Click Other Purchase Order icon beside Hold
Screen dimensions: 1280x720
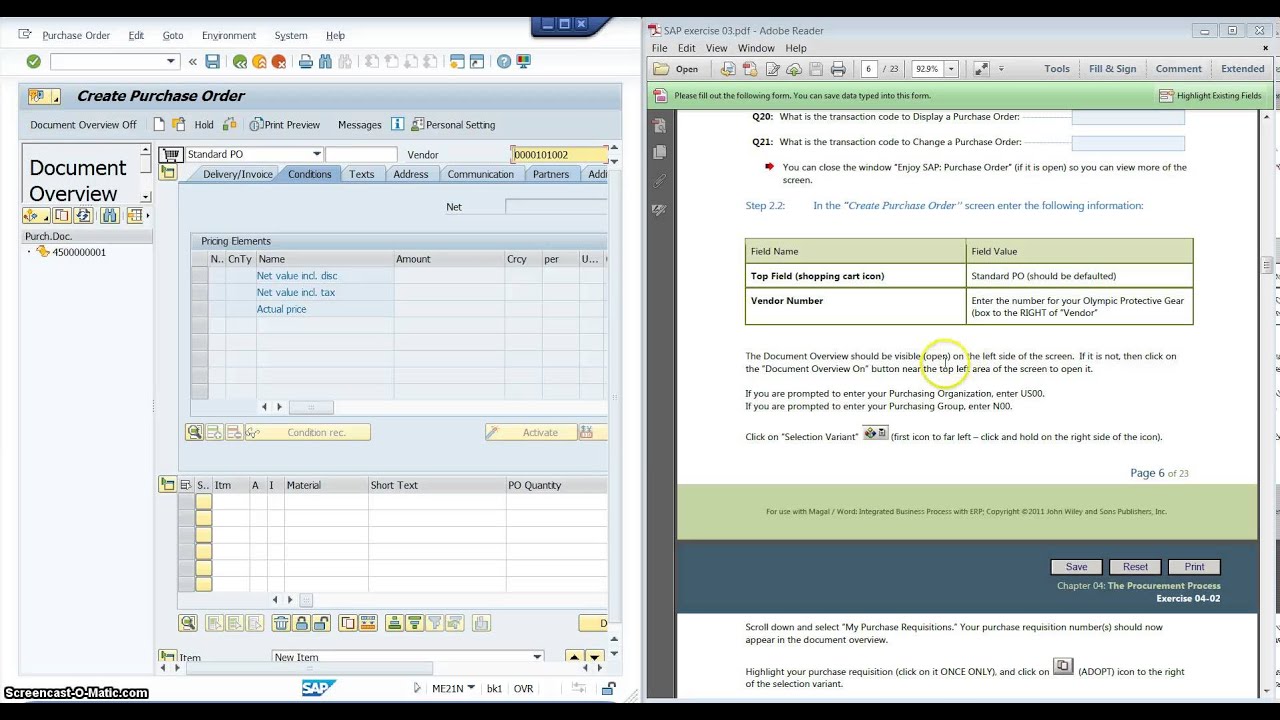pos(178,125)
